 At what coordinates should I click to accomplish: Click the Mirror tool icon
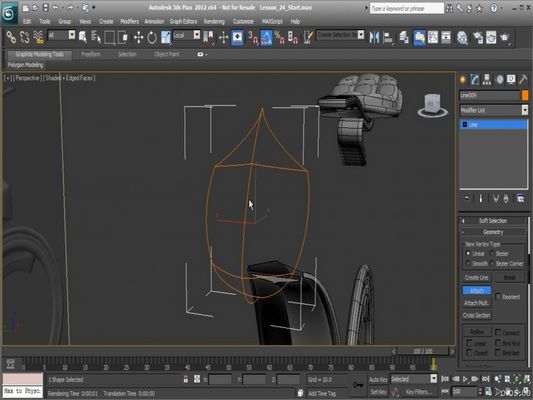pos(374,37)
